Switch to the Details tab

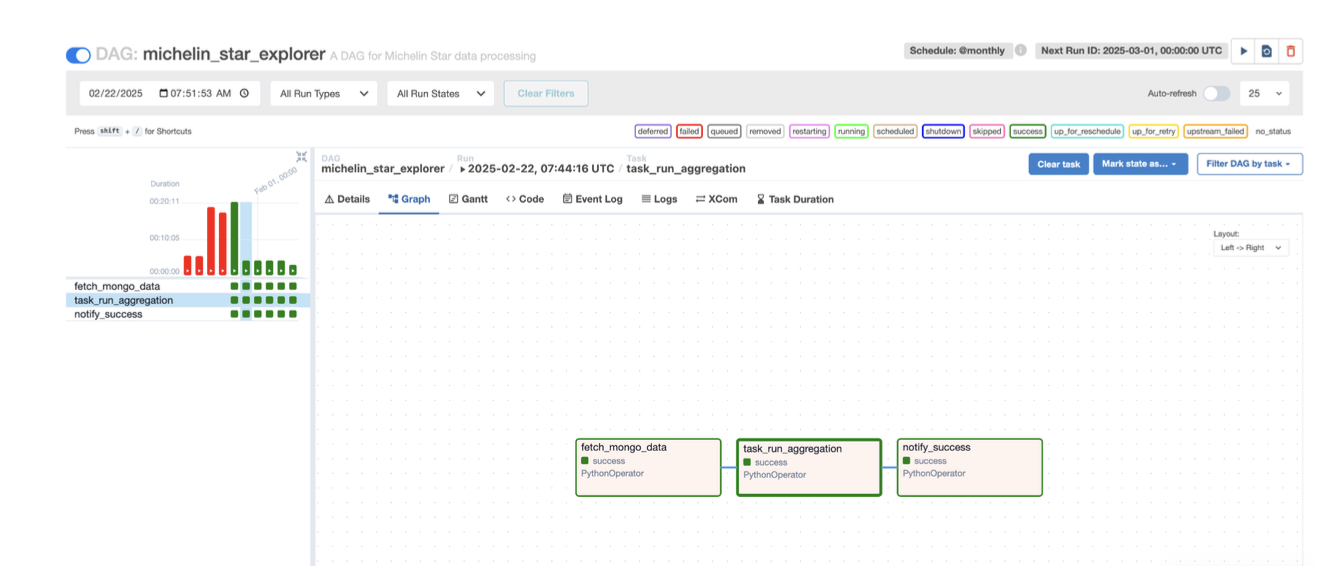coord(347,199)
